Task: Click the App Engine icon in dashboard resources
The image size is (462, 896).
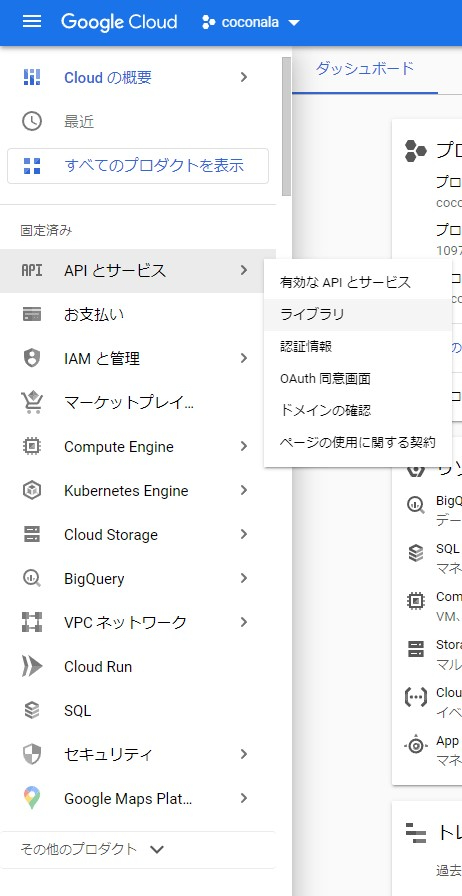Action: tap(416, 745)
